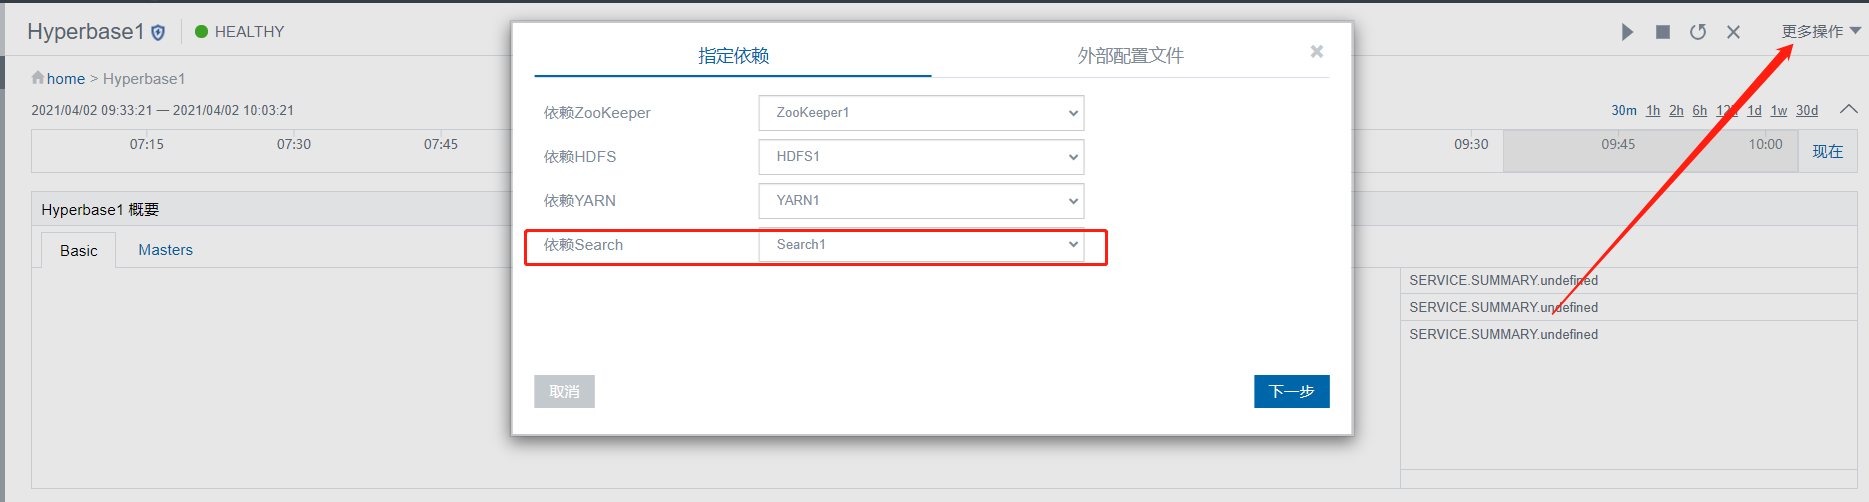Switch to the Masters tab

(x=165, y=250)
